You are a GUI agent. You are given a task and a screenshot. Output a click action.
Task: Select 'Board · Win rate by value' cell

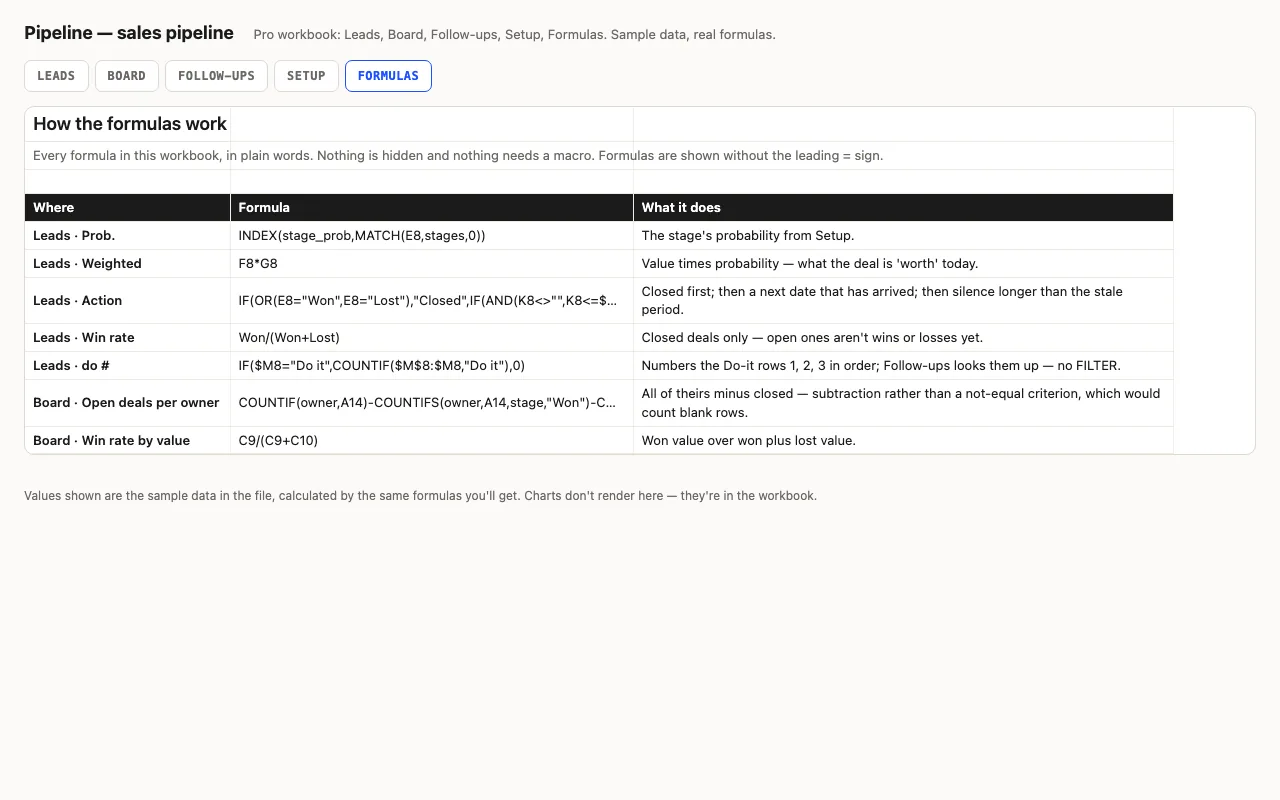128,440
